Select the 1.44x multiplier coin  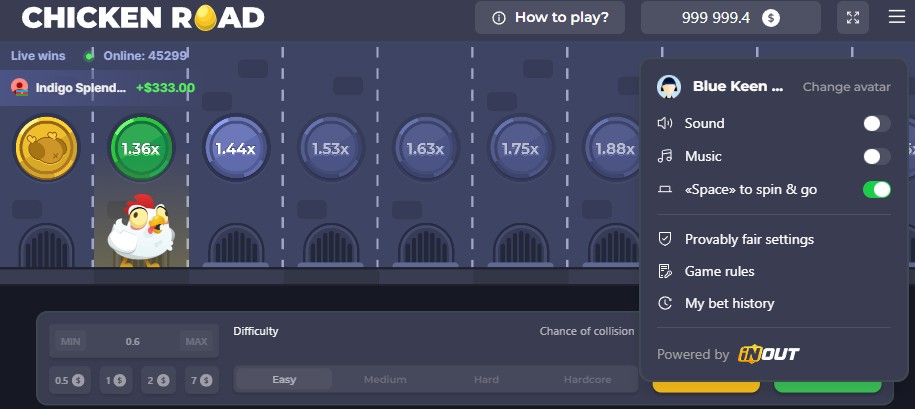click(236, 148)
